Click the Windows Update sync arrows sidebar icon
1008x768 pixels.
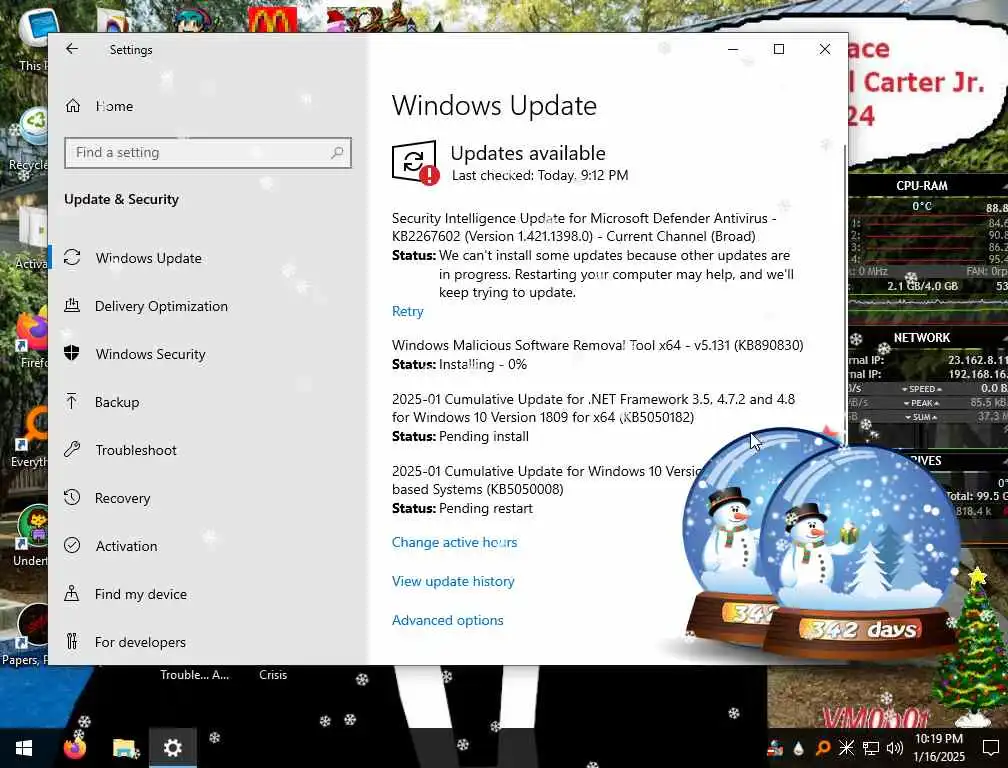click(x=72, y=257)
